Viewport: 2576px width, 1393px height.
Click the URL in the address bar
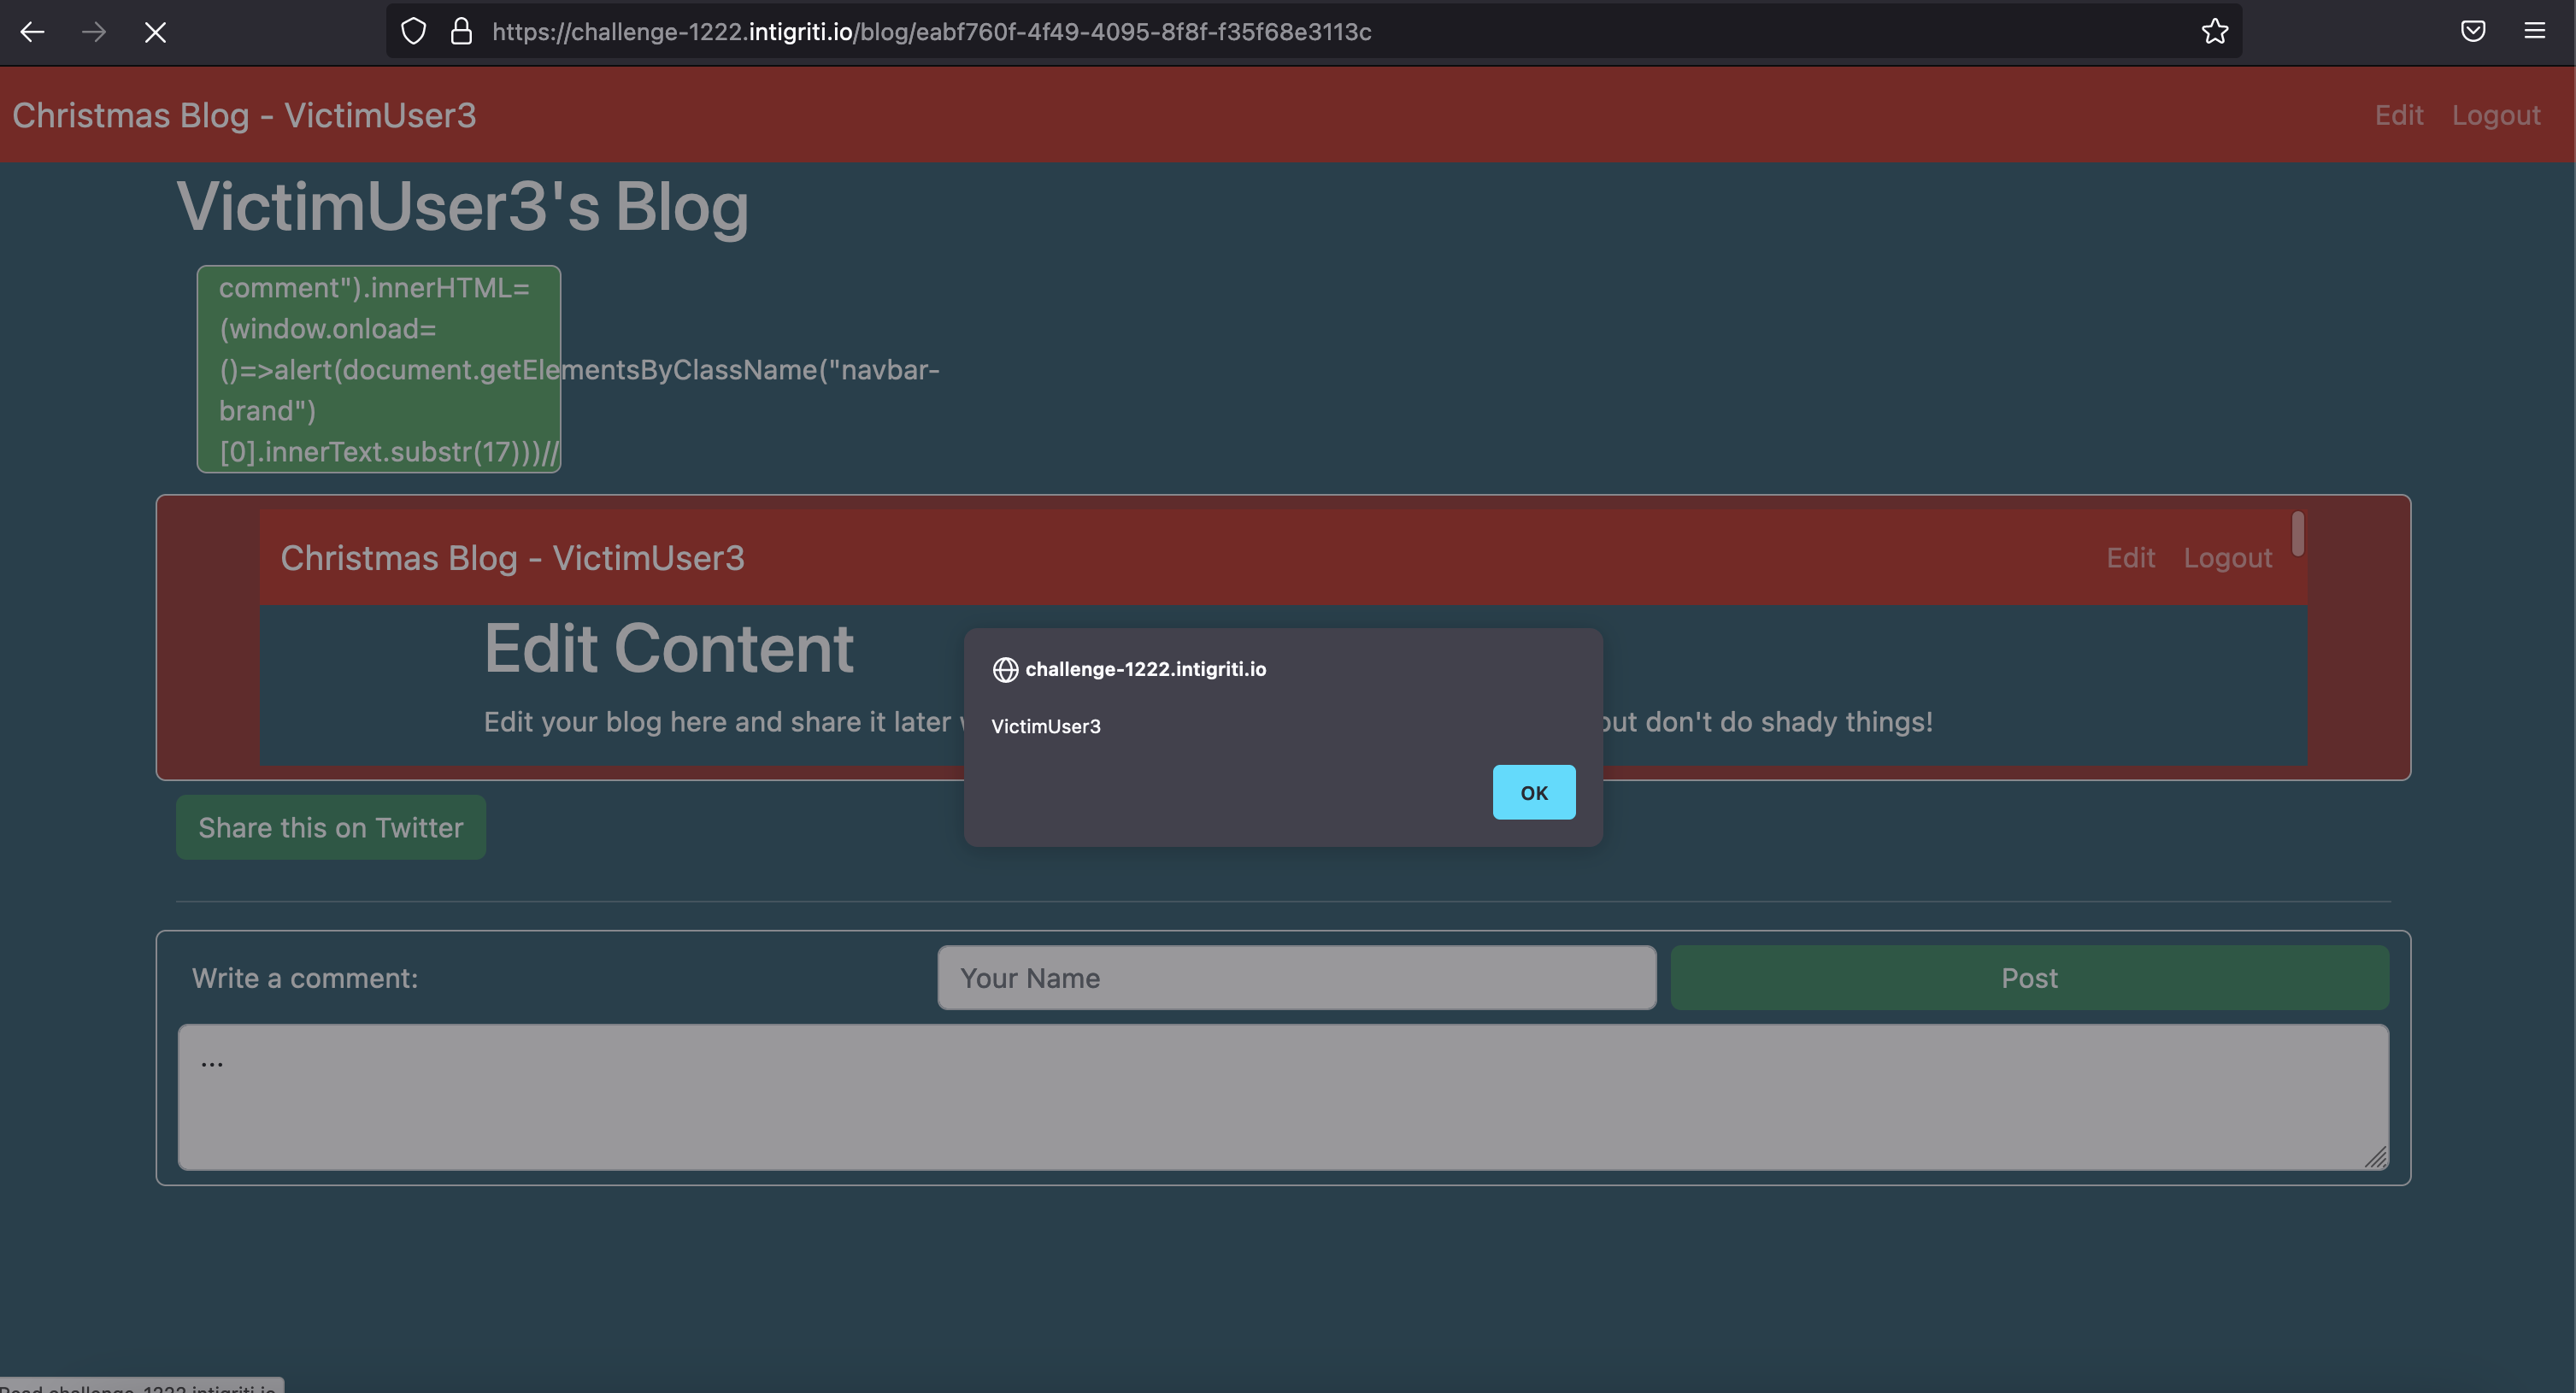click(930, 32)
